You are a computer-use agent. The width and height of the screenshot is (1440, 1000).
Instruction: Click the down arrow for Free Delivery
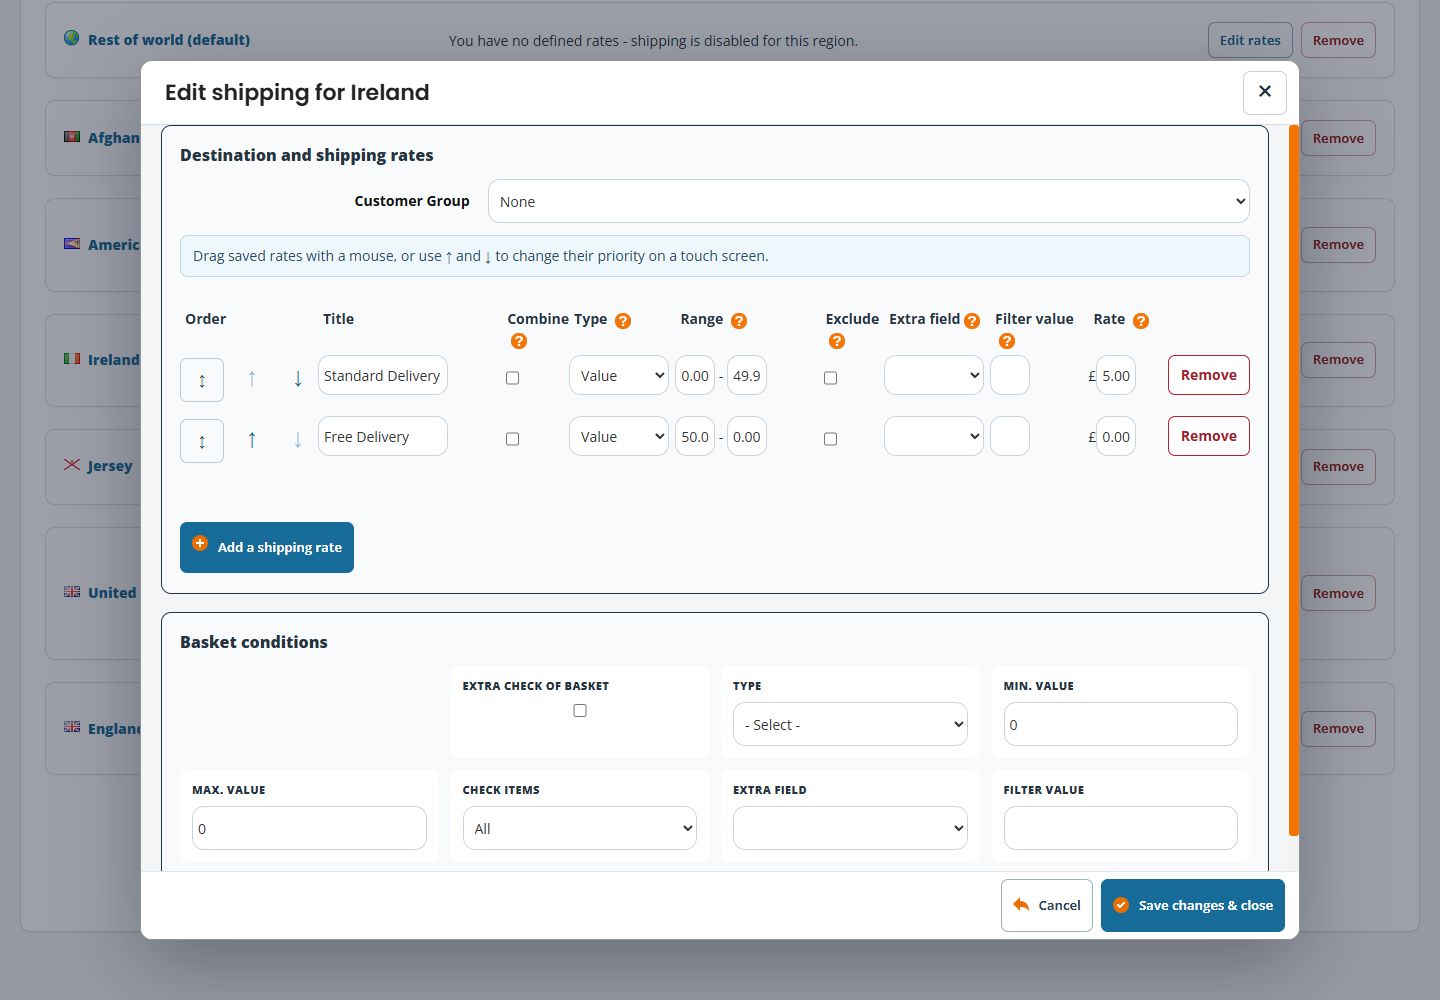tap(298, 440)
